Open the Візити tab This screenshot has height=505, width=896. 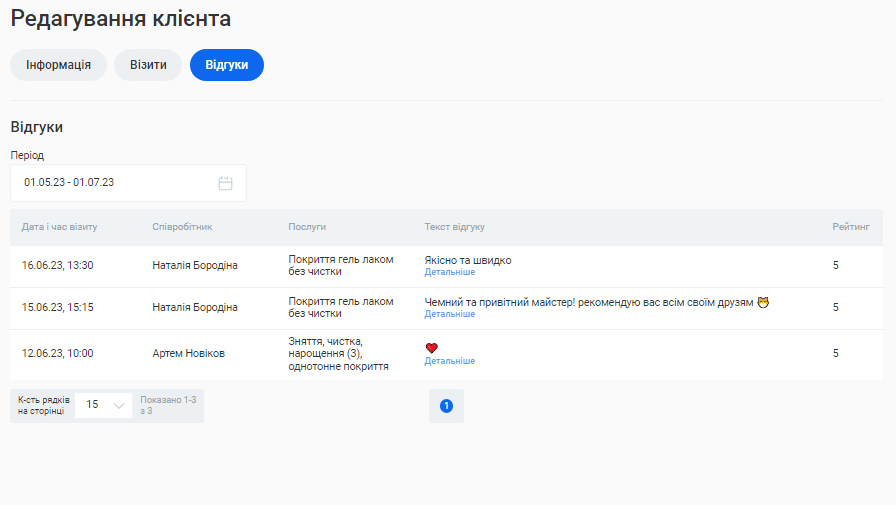click(148, 65)
